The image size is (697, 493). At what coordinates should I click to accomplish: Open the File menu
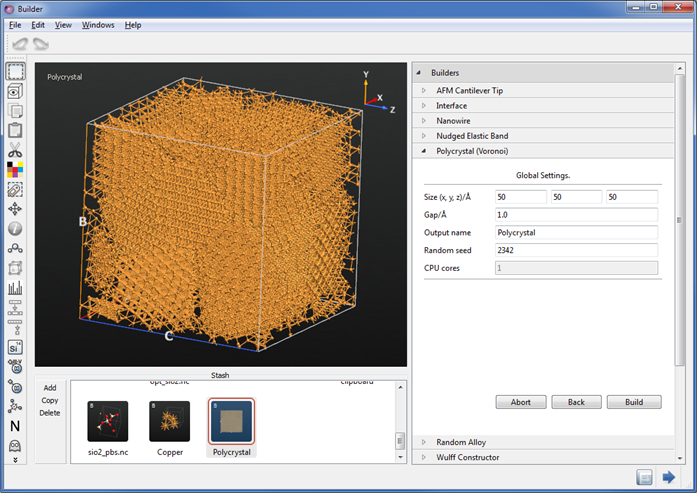pos(15,25)
